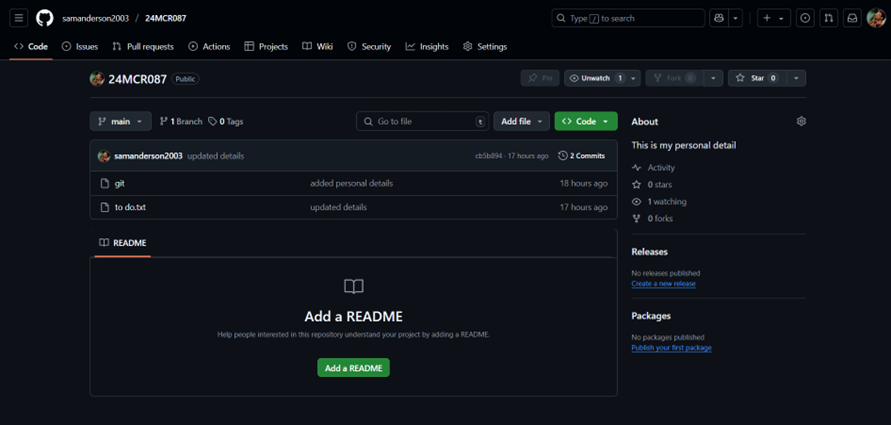Toggle the Unwatch button
This screenshot has height=425, width=891.
pyautogui.click(x=596, y=78)
